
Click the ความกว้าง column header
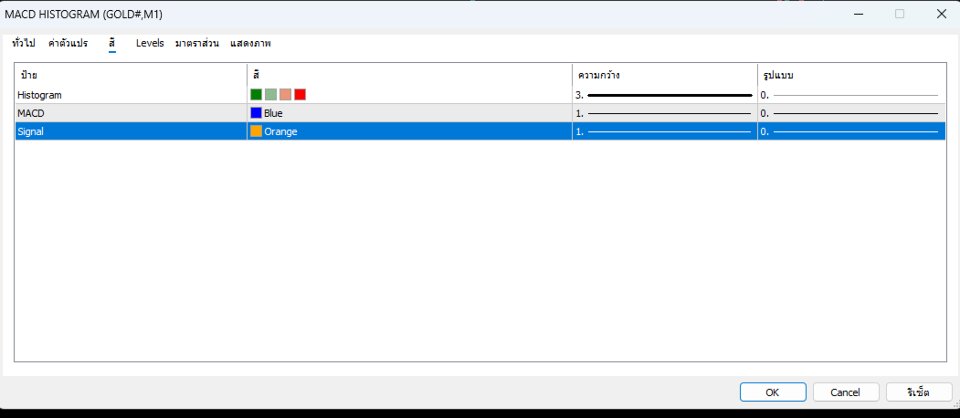664,75
